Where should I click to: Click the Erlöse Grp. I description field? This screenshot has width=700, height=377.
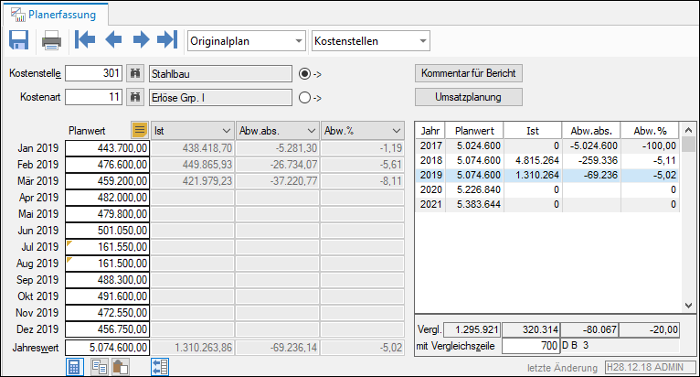click(x=221, y=97)
